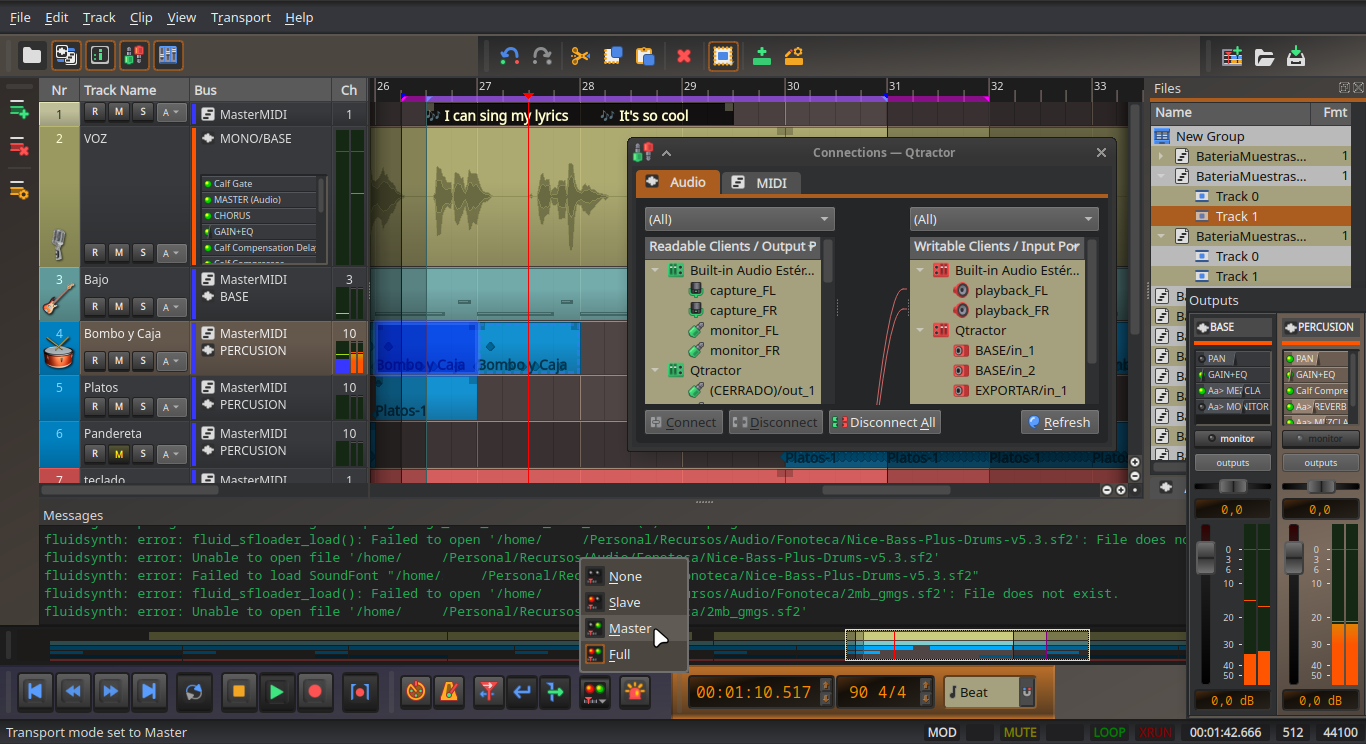
Task: Click the Open session folder icon in toolbar
Action: 32,56
